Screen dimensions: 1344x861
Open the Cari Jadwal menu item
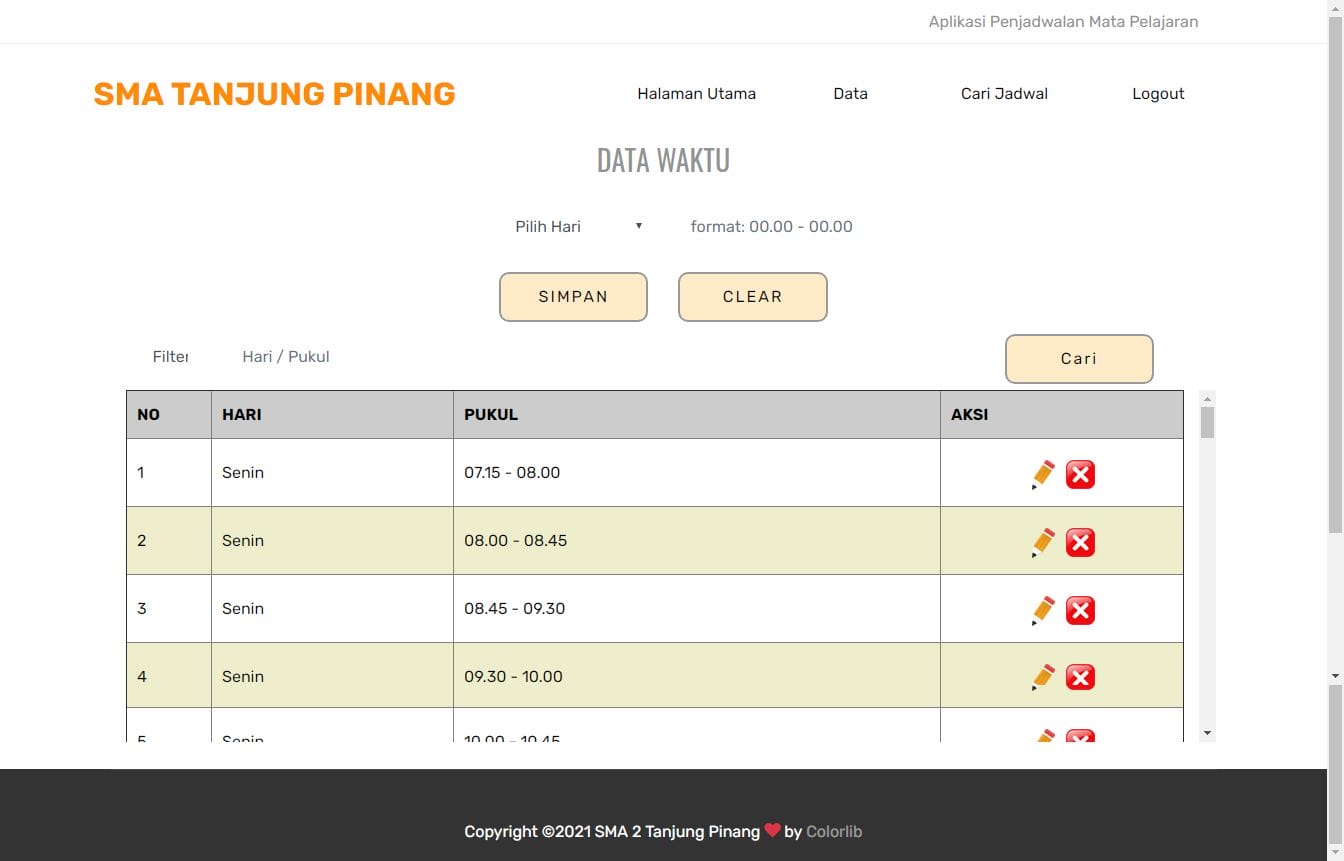click(1004, 94)
